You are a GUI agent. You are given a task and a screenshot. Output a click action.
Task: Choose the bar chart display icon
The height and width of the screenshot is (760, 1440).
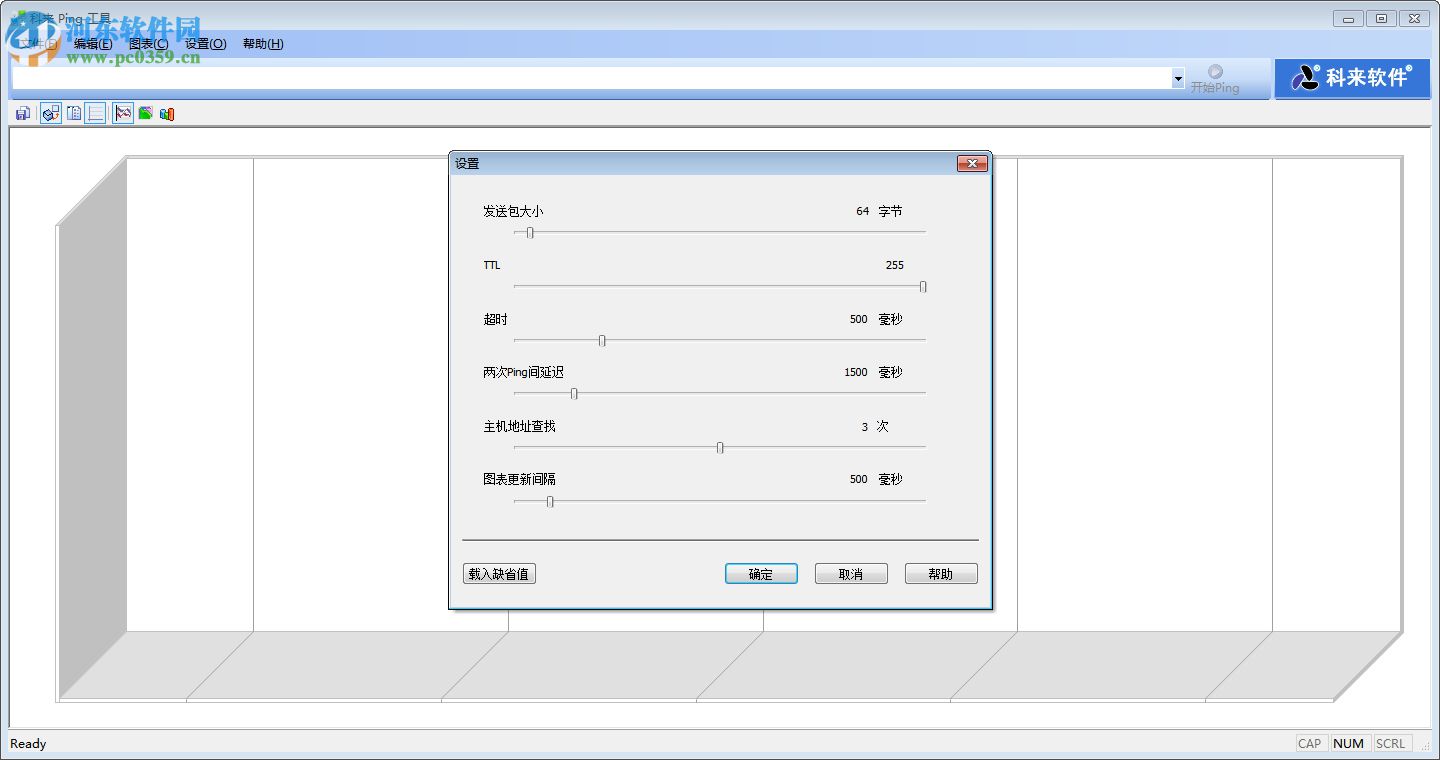(x=166, y=113)
